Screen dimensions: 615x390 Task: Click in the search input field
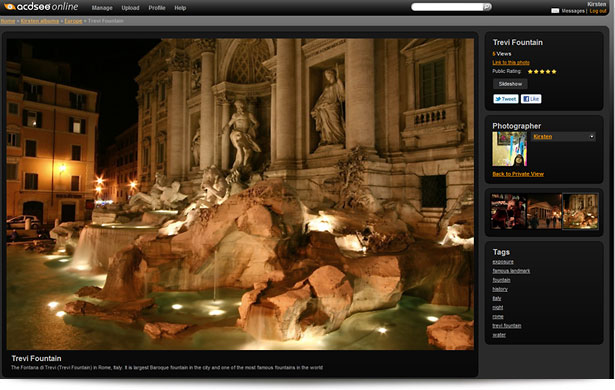448,7
